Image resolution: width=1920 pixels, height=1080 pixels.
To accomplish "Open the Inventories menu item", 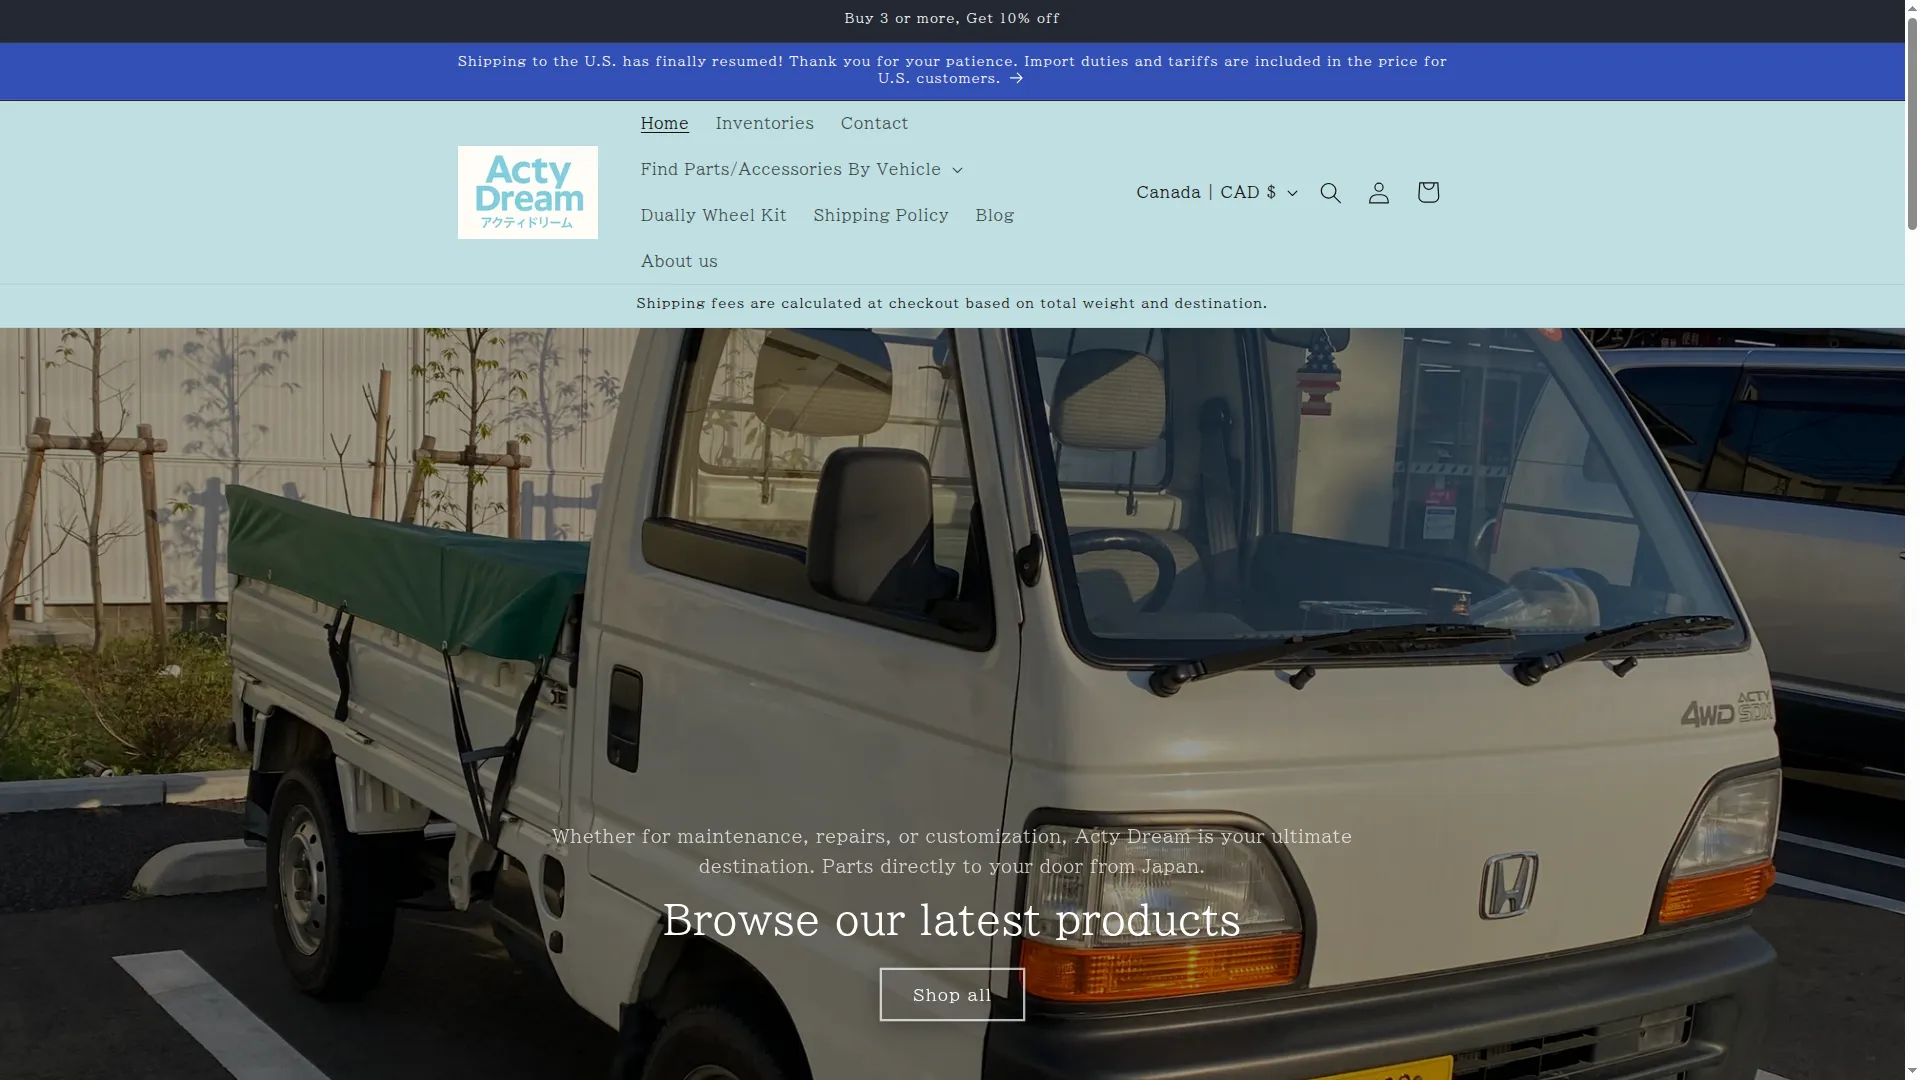I will pos(765,123).
